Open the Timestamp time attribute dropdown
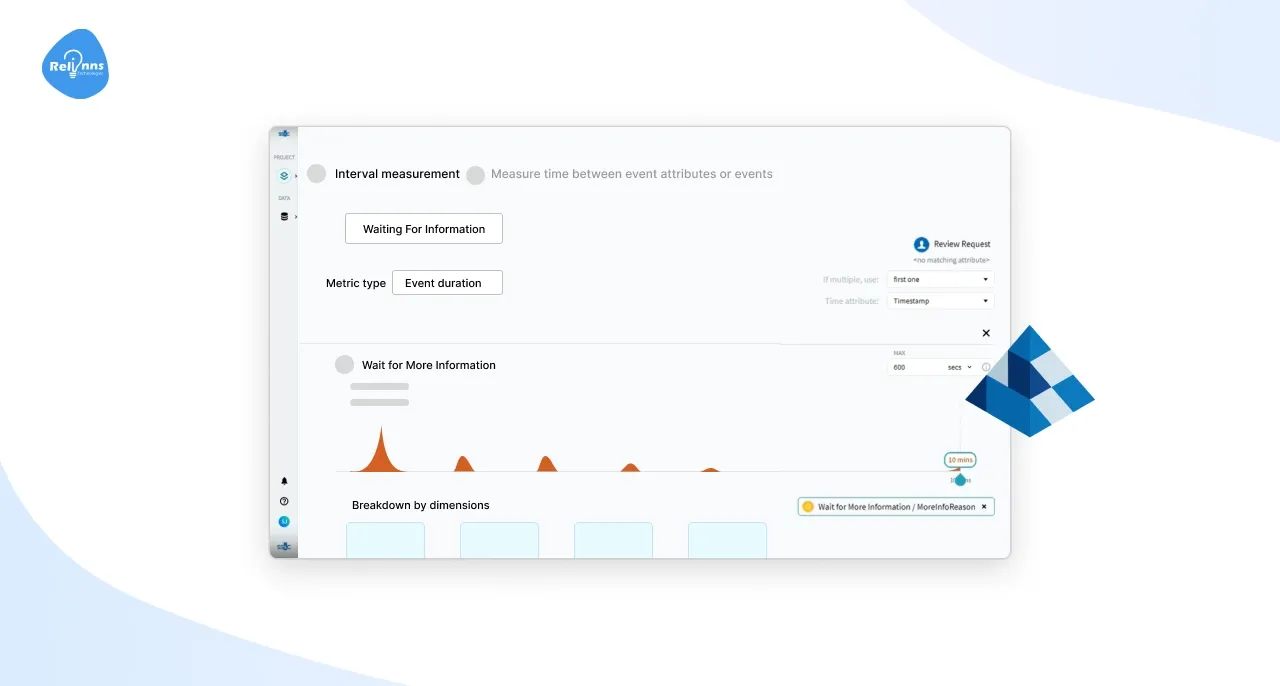The image size is (1280, 686). (x=940, y=300)
